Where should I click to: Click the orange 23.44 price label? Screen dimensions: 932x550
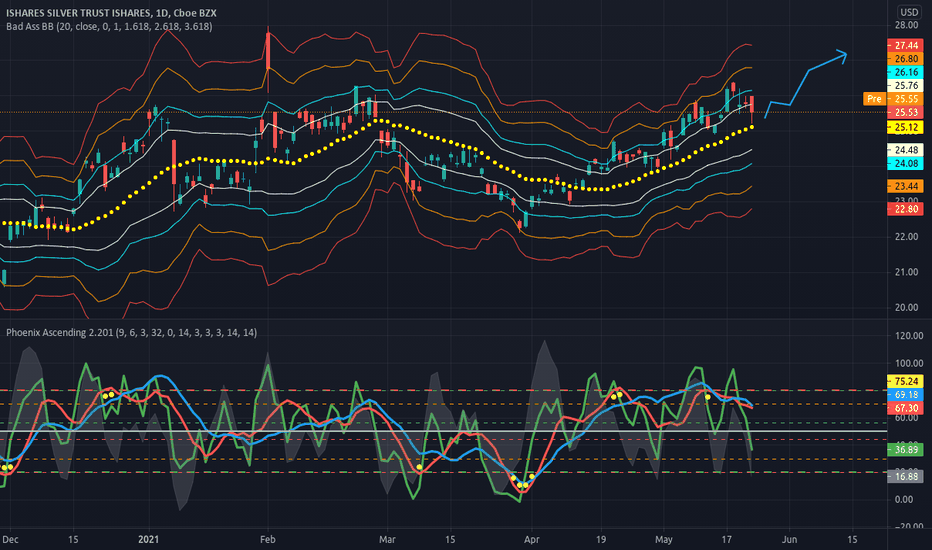905,186
